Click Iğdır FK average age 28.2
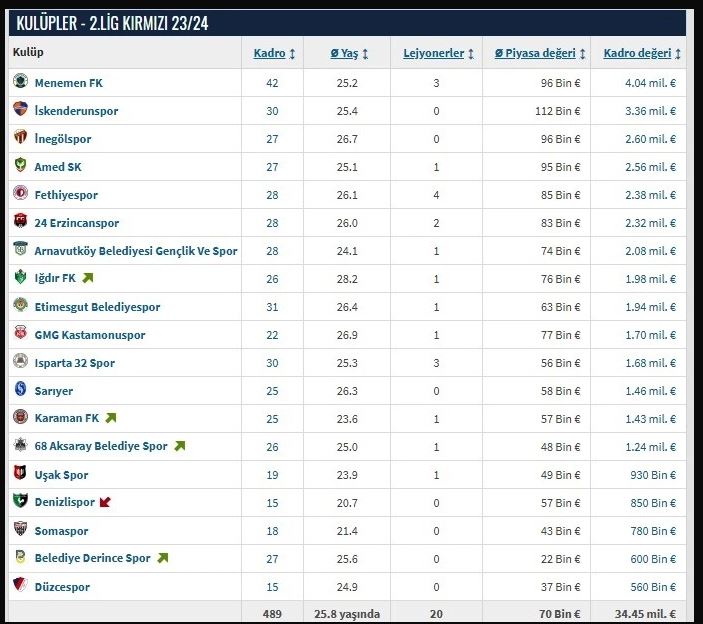 347,279
